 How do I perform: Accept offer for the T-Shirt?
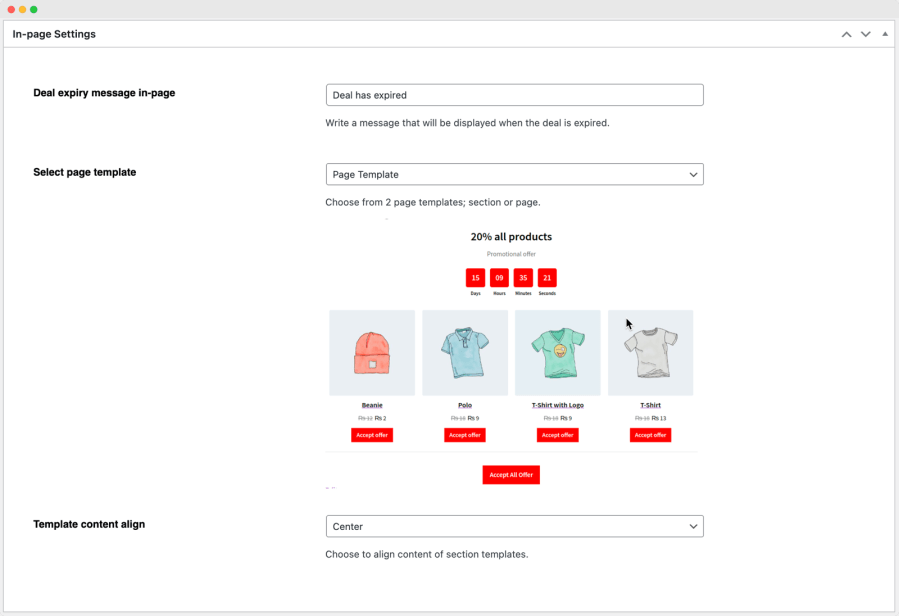[x=650, y=435]
